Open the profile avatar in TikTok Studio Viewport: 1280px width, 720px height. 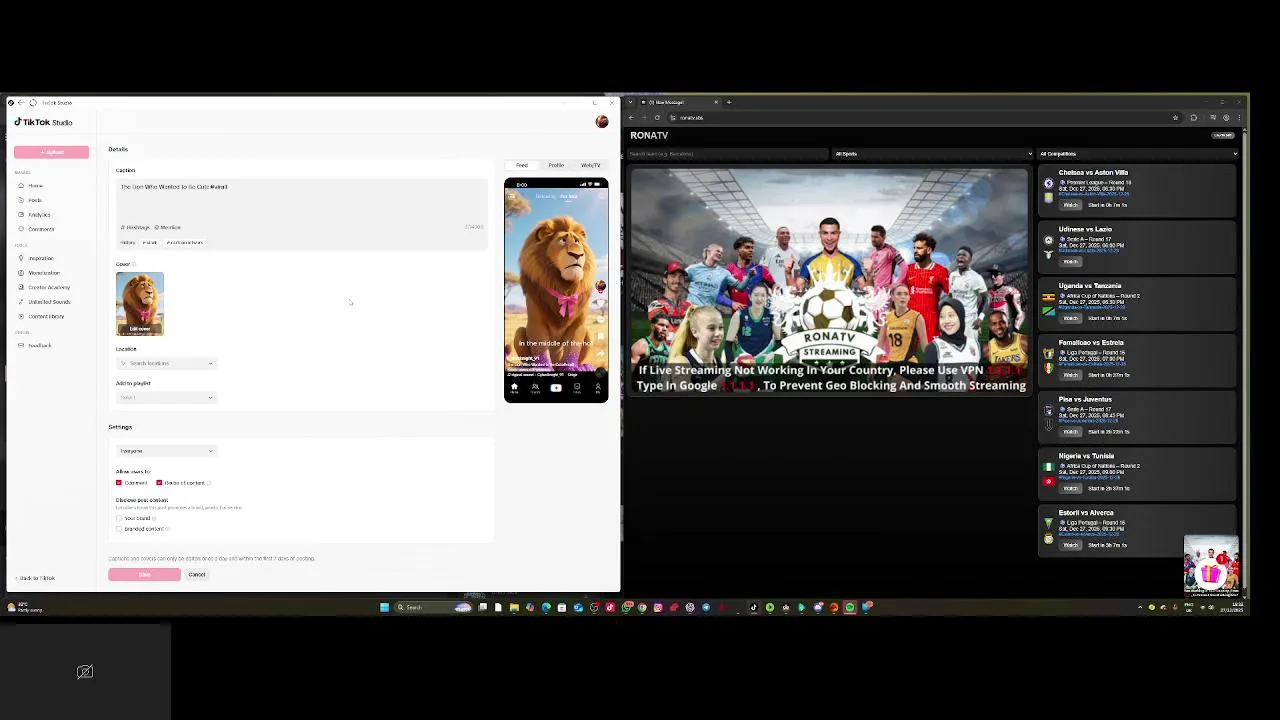(601, 122)
